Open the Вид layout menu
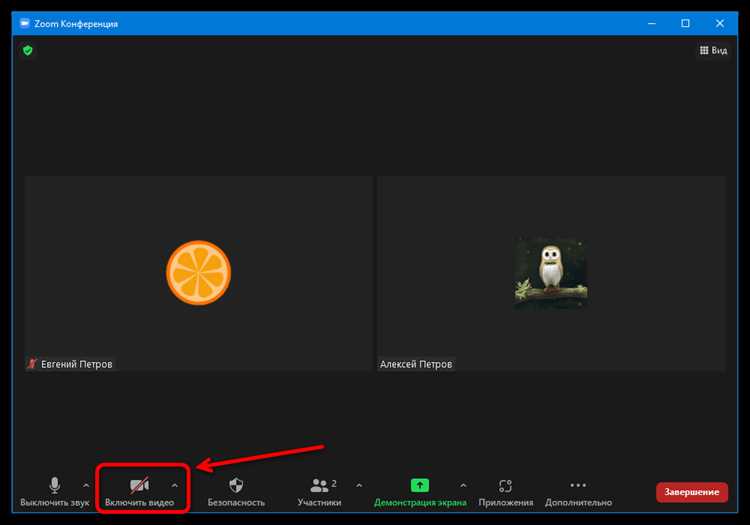750x525 pixels. 713,50
